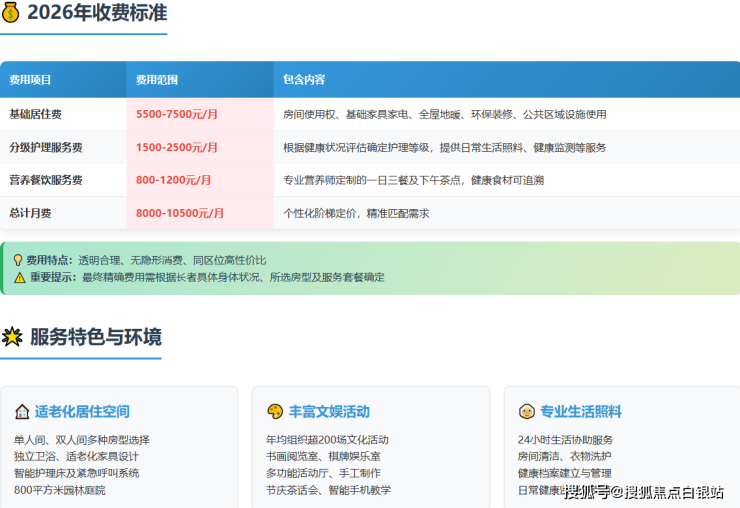
Task: Click the 服务特色与环境 section title
Action: pos(96,337)
